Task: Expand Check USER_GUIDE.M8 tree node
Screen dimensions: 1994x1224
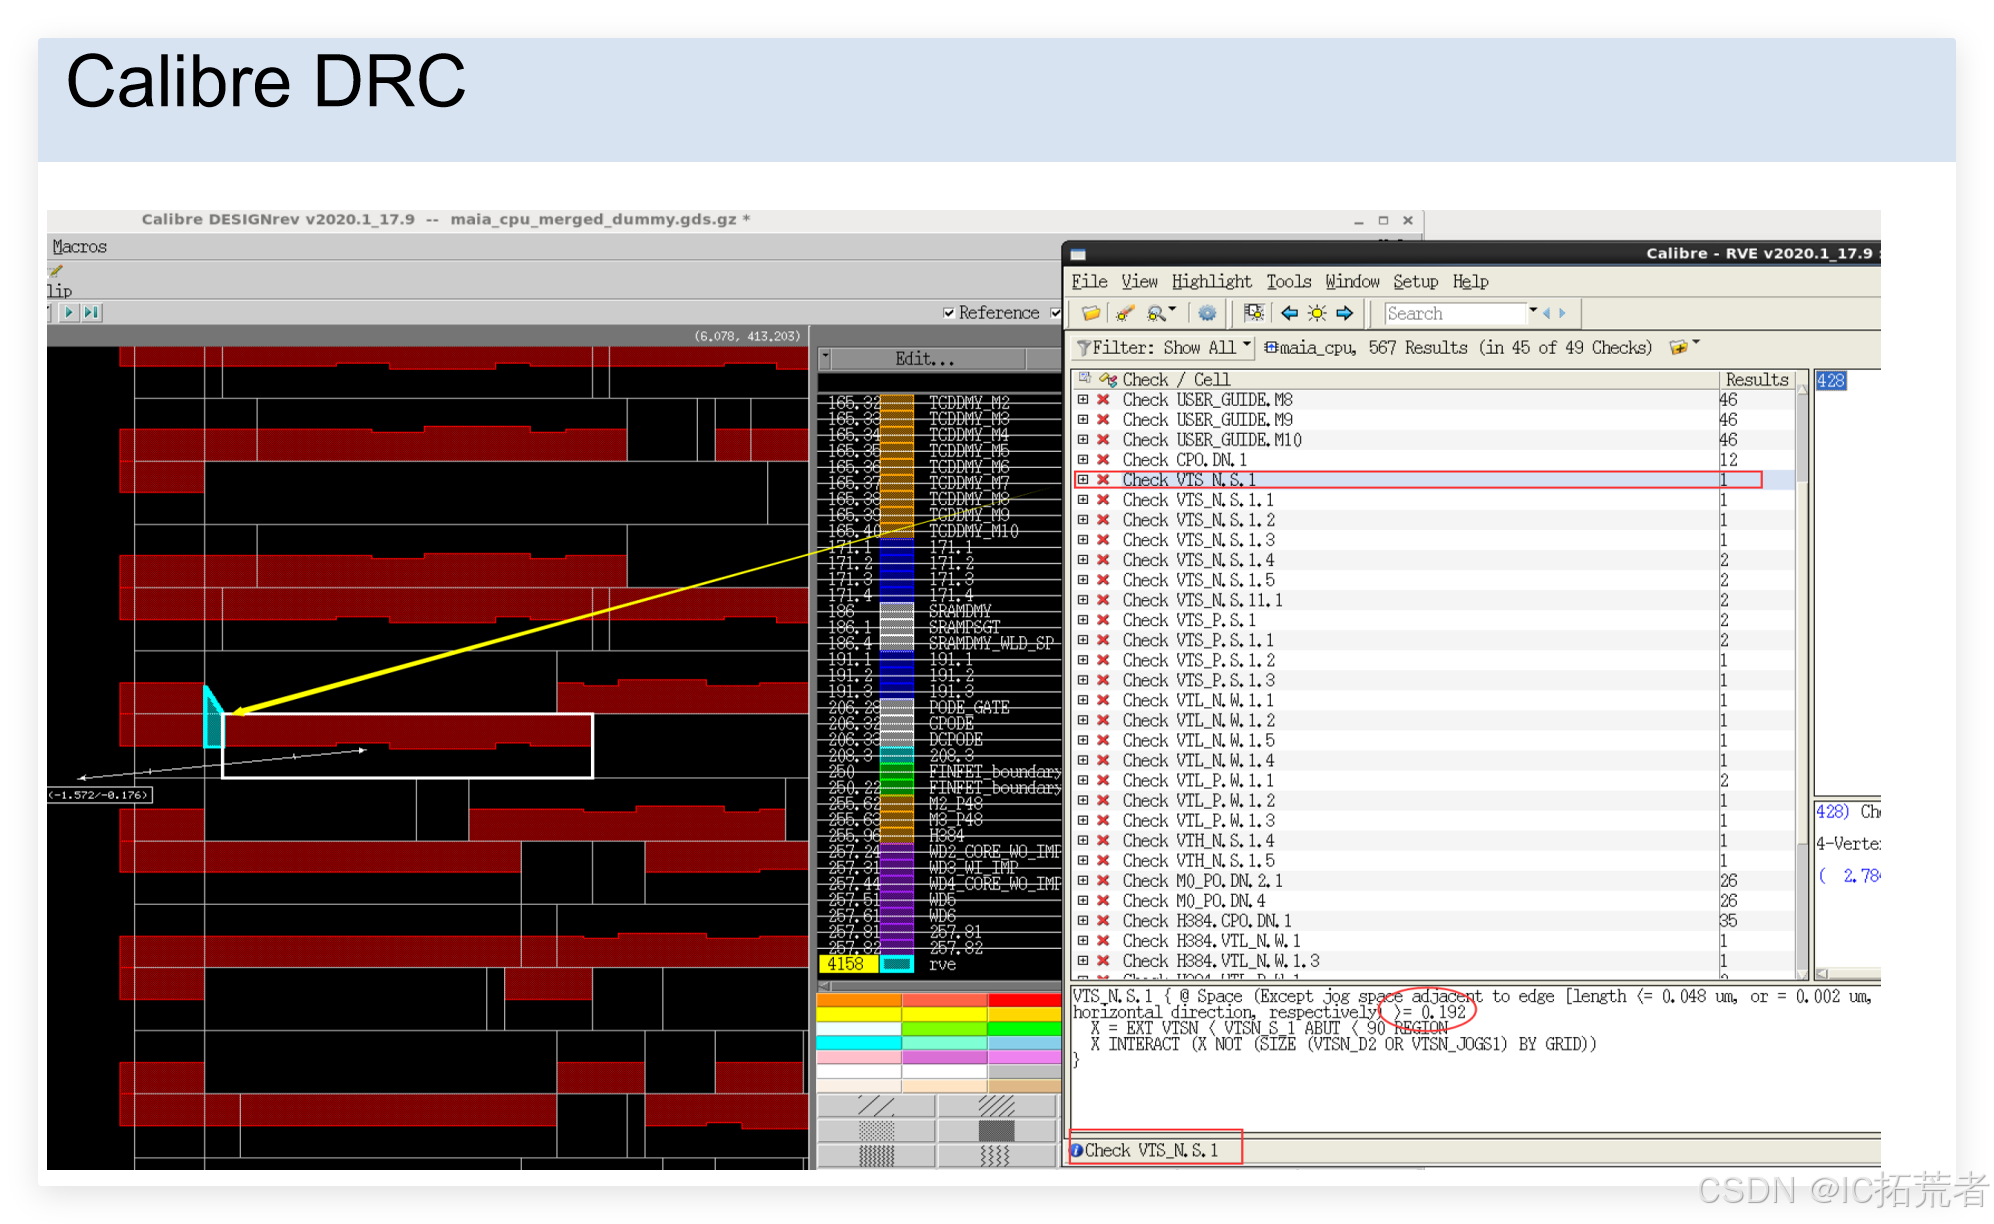Action: 1083,399
